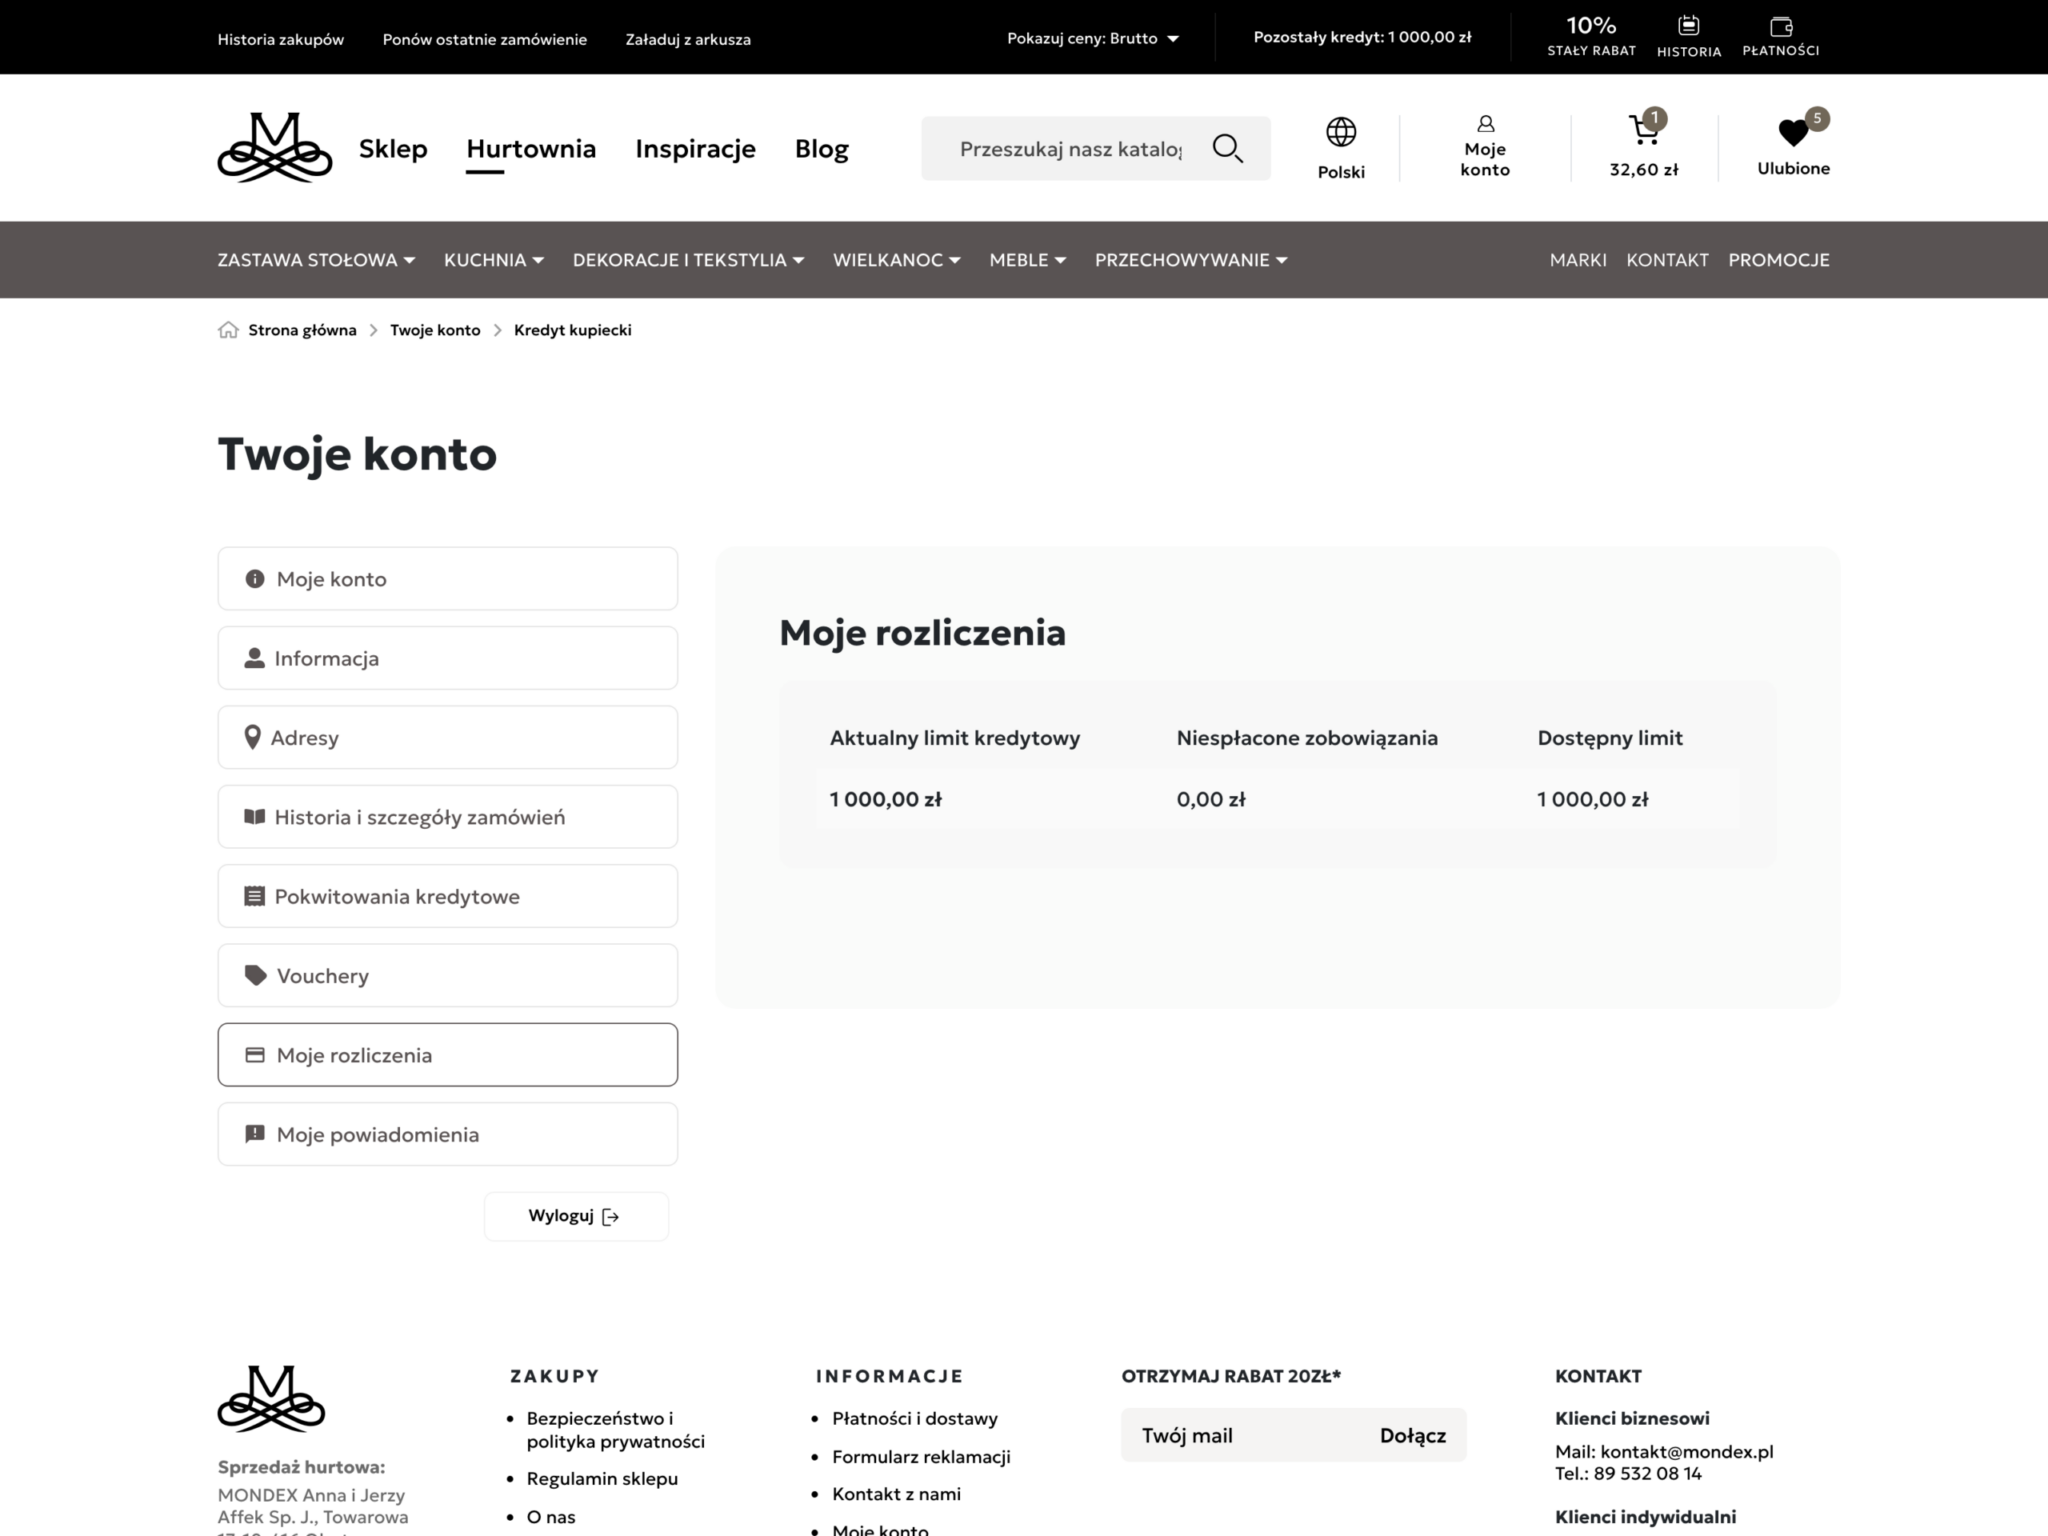The height and width of the screenshot is (1536, 2048).
Task: Click the Dołącz newsletter button
Action: (x=1413, y=1435)
